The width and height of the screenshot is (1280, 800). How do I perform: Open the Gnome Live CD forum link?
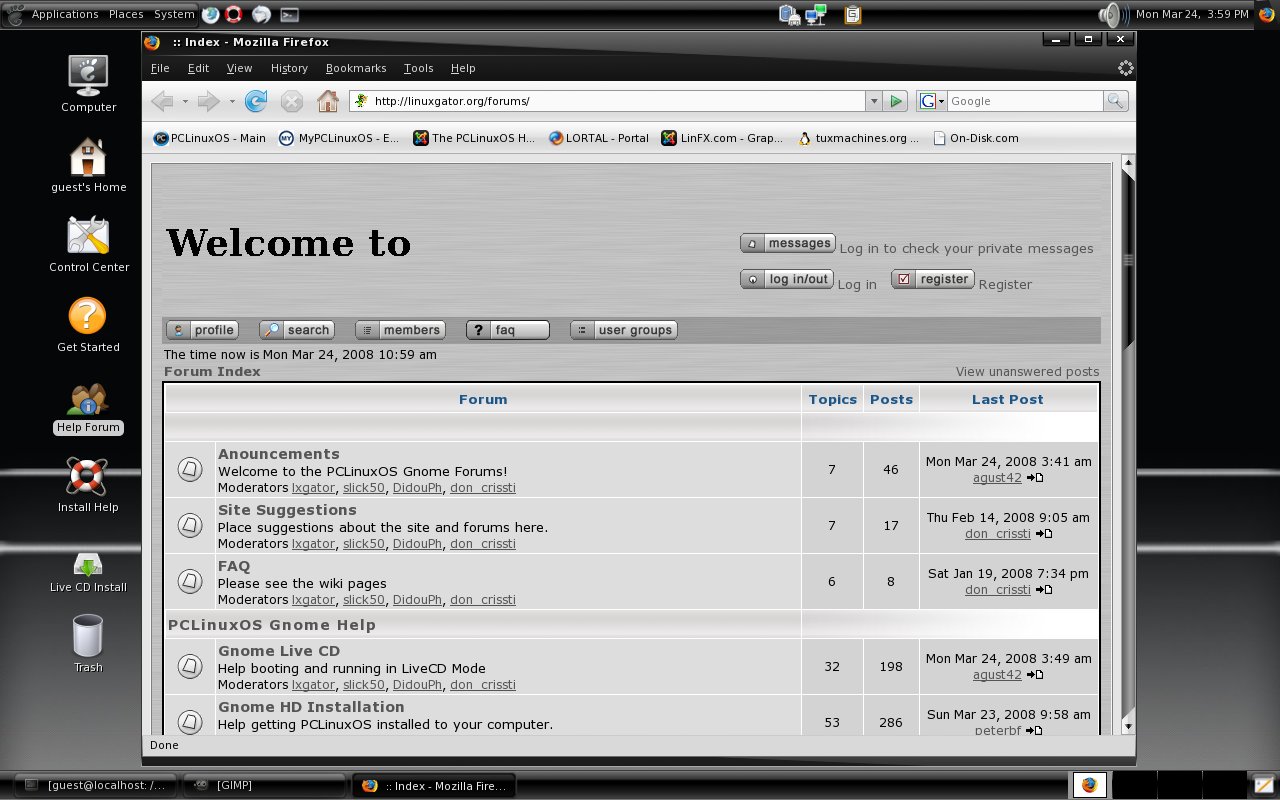(279, 651)
